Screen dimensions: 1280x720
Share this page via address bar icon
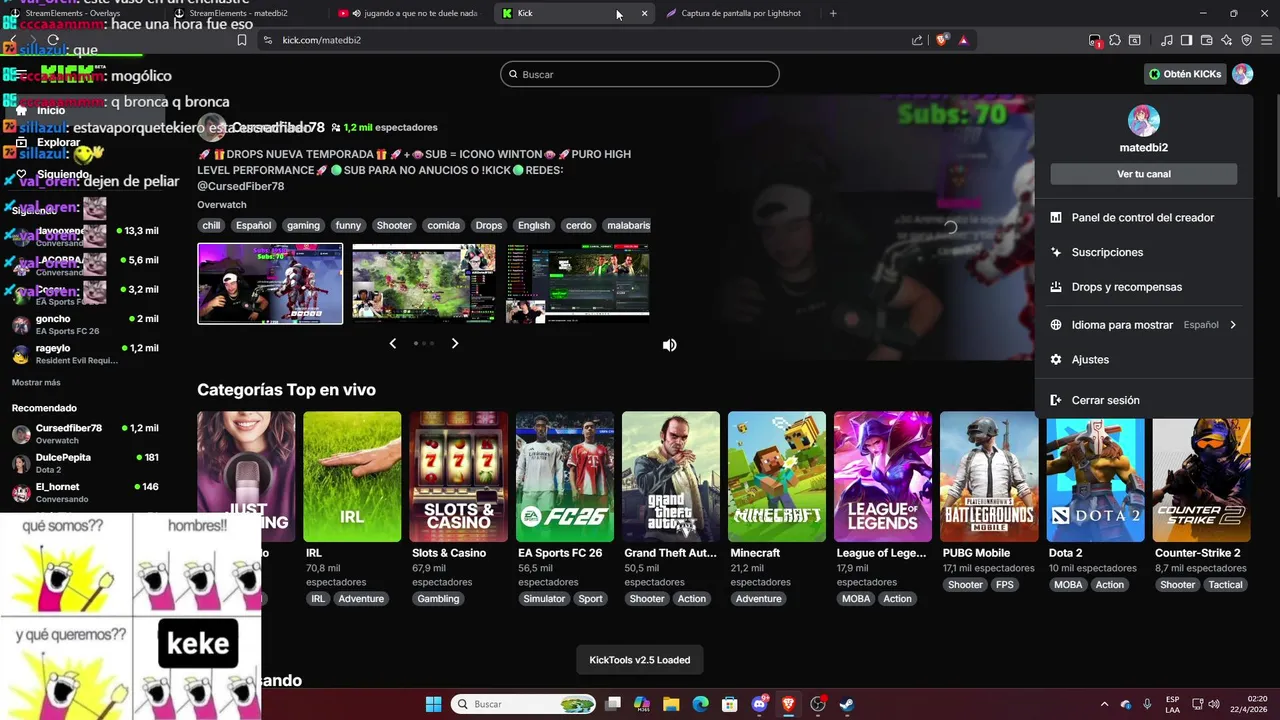(x=917, y=40)
